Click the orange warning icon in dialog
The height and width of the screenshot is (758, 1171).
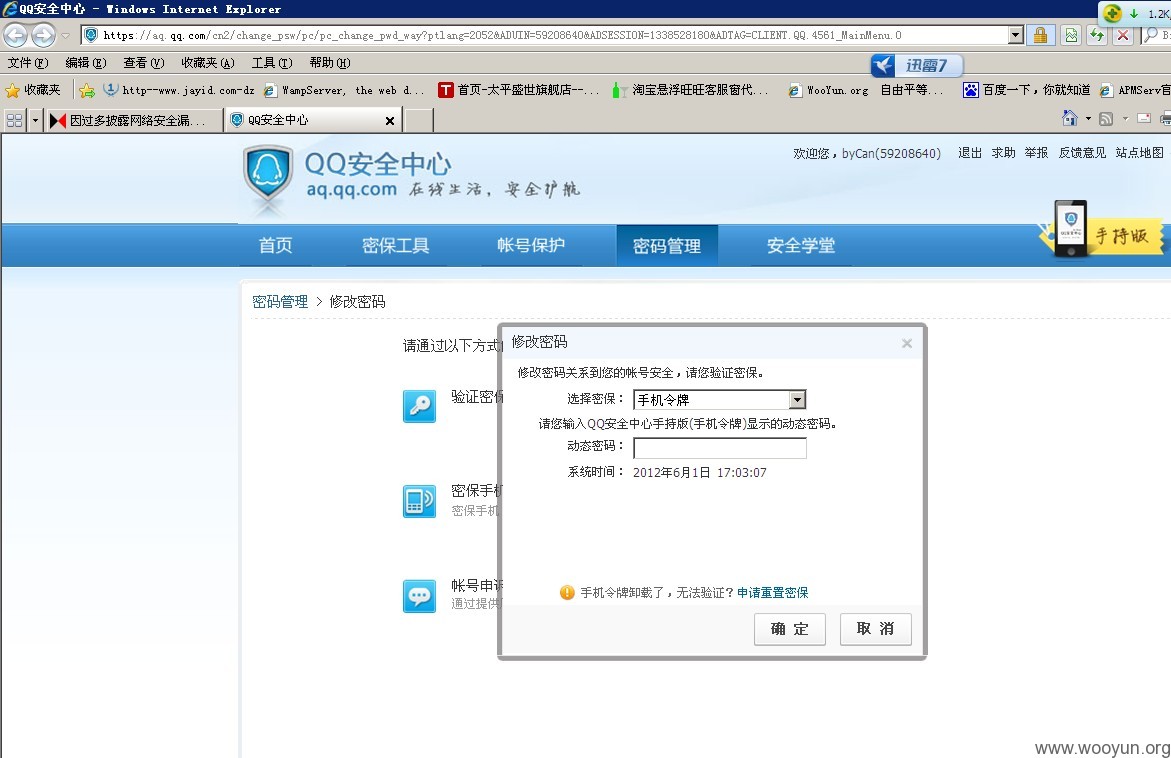tap(567, 592)
